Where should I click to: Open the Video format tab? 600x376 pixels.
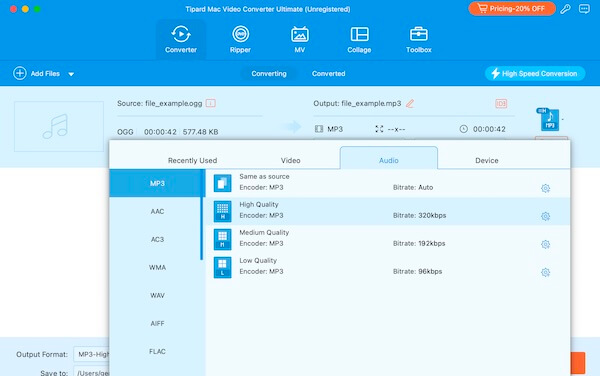pyautogui.click(x=290, y=160)
